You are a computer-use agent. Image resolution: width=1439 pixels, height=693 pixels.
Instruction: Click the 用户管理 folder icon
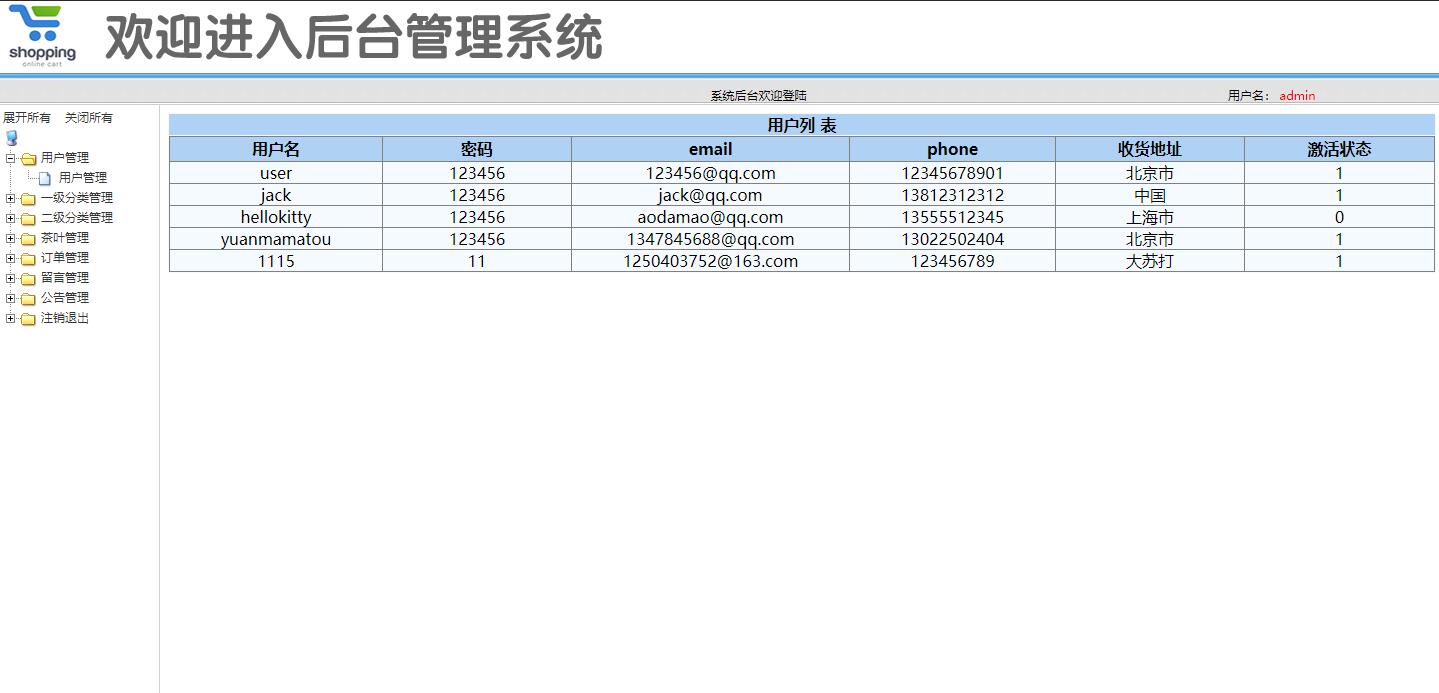[x=29, y=157]
